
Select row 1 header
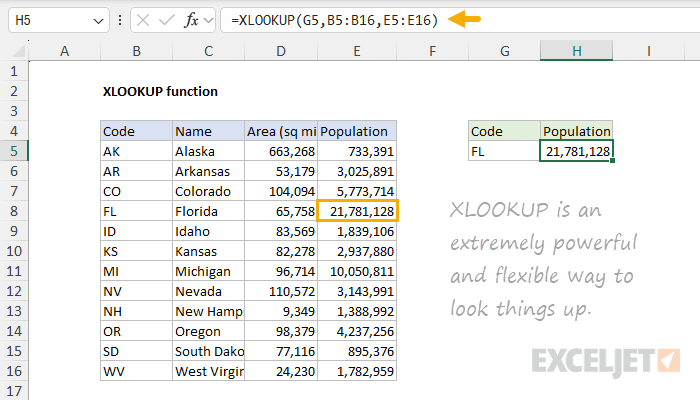coord(14,71)
